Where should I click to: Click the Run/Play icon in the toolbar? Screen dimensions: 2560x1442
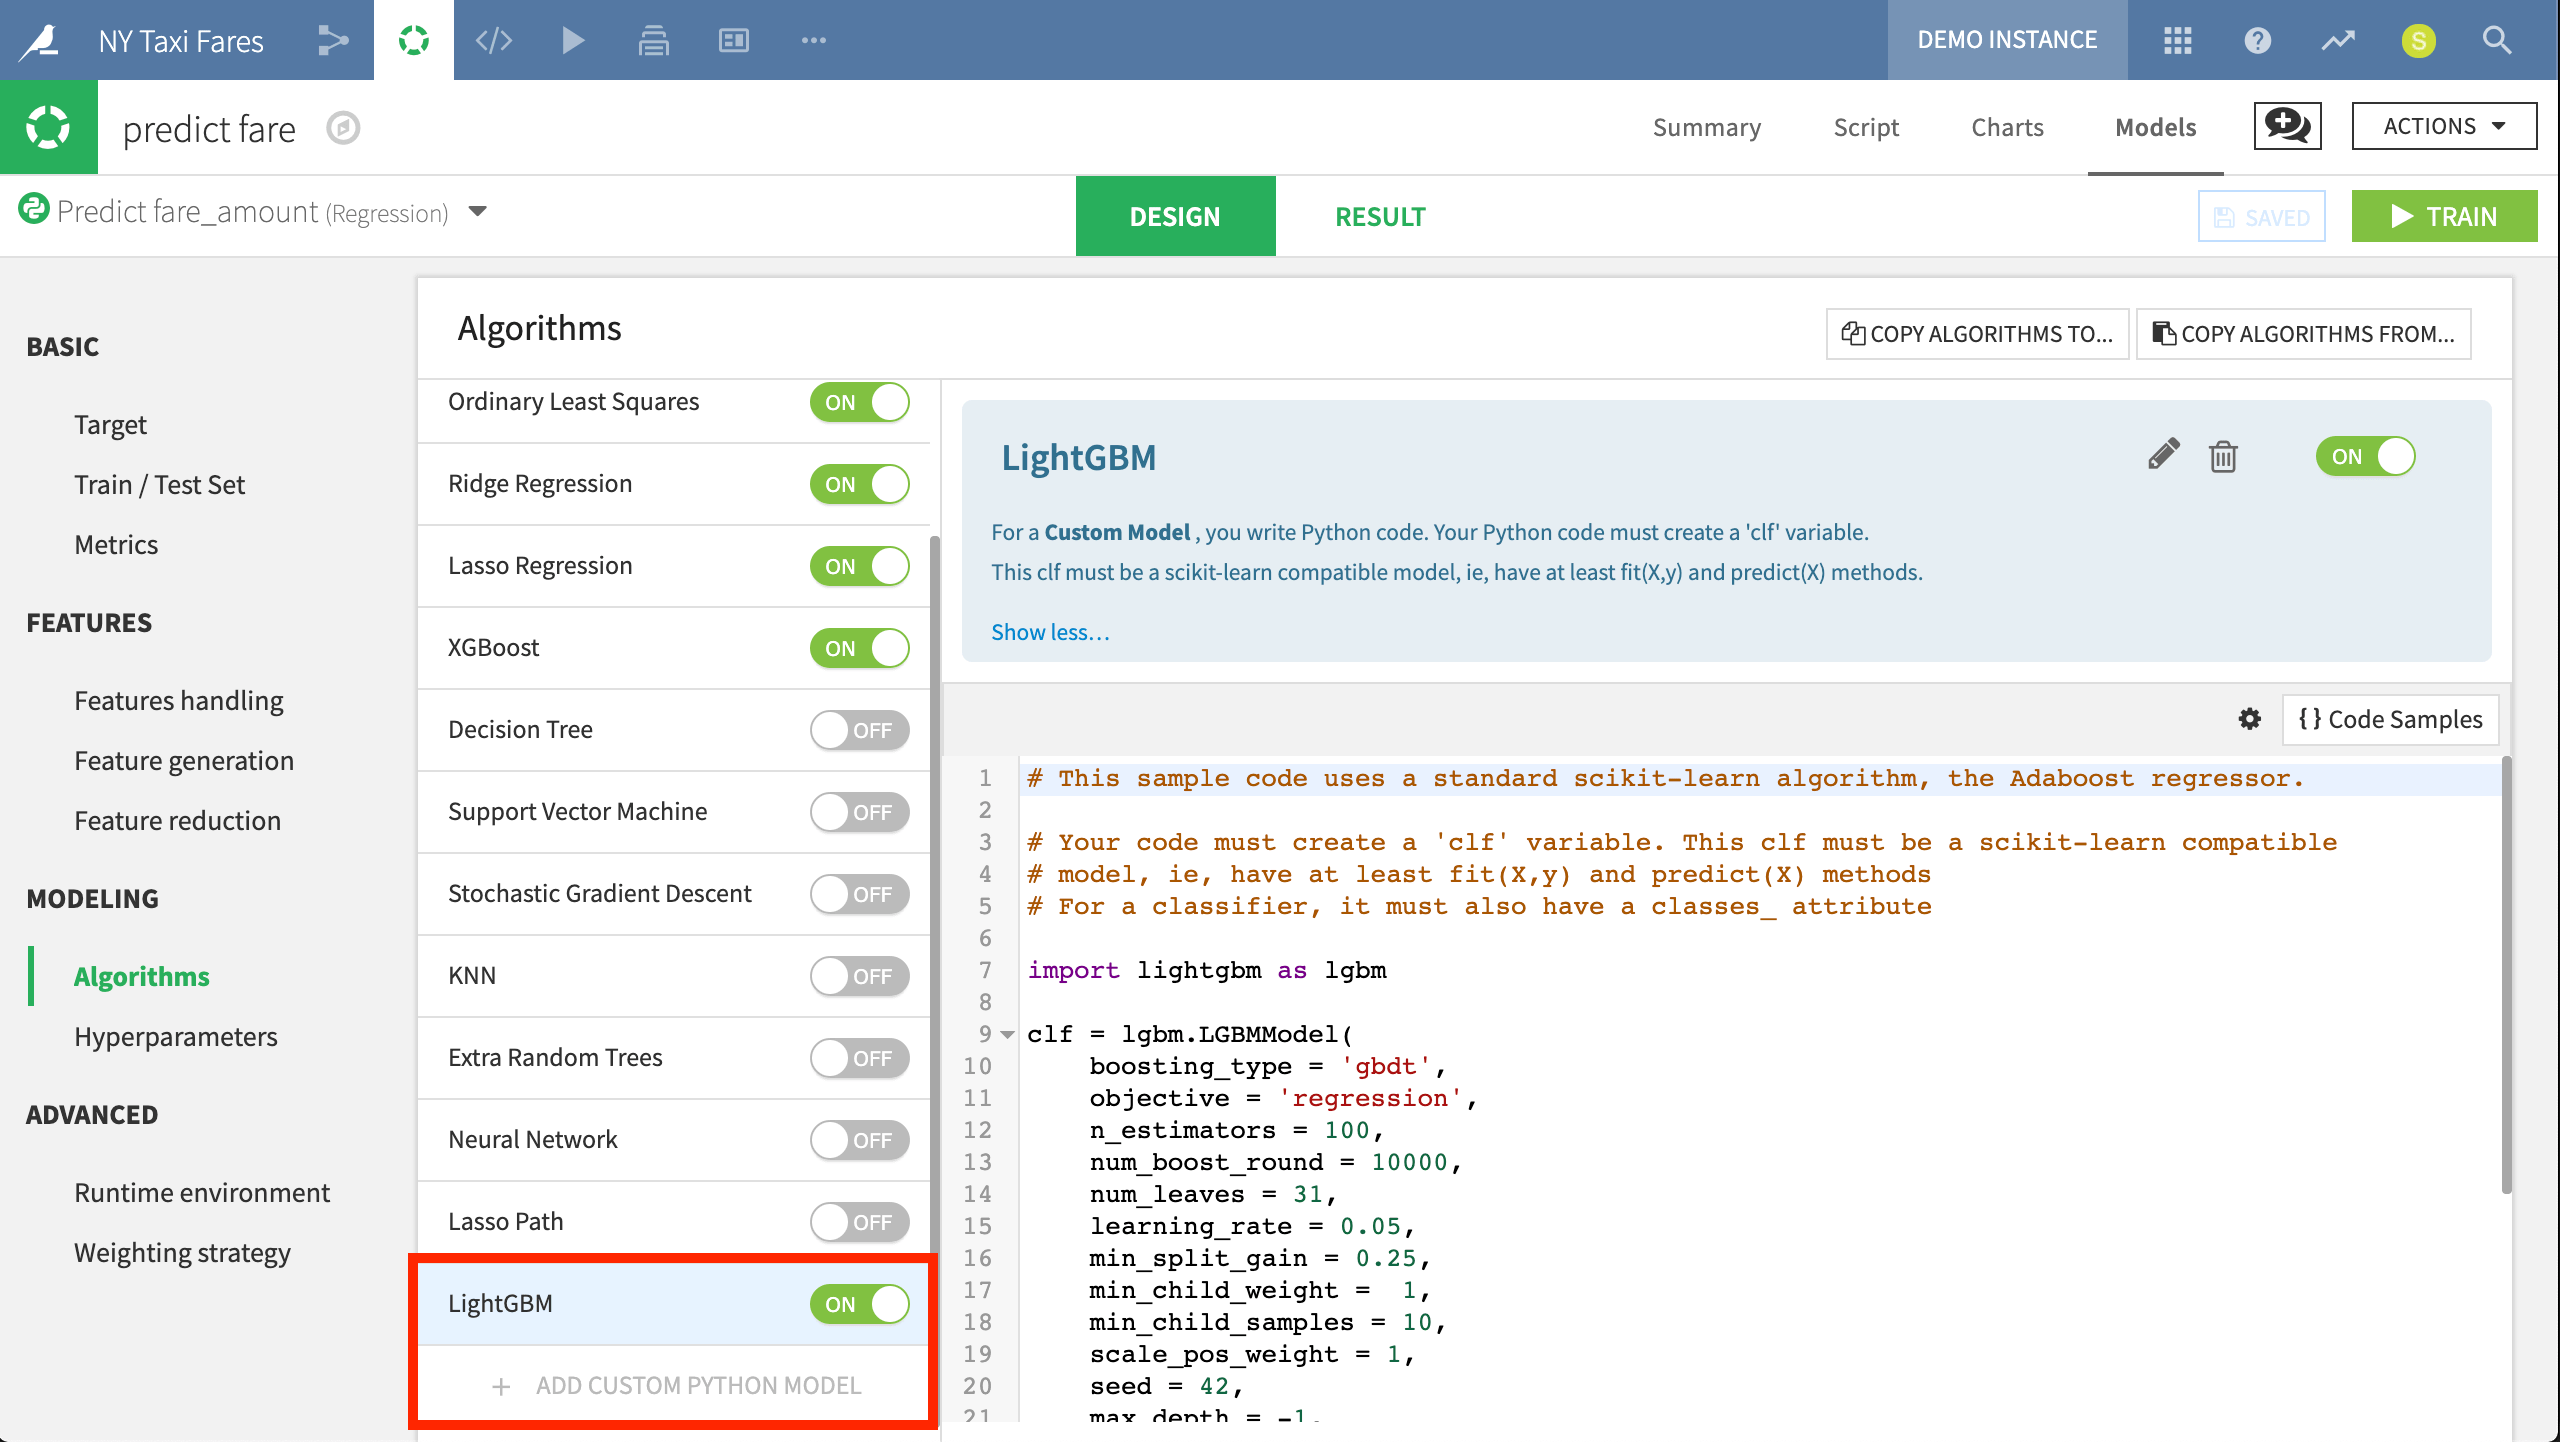point(573,39)
